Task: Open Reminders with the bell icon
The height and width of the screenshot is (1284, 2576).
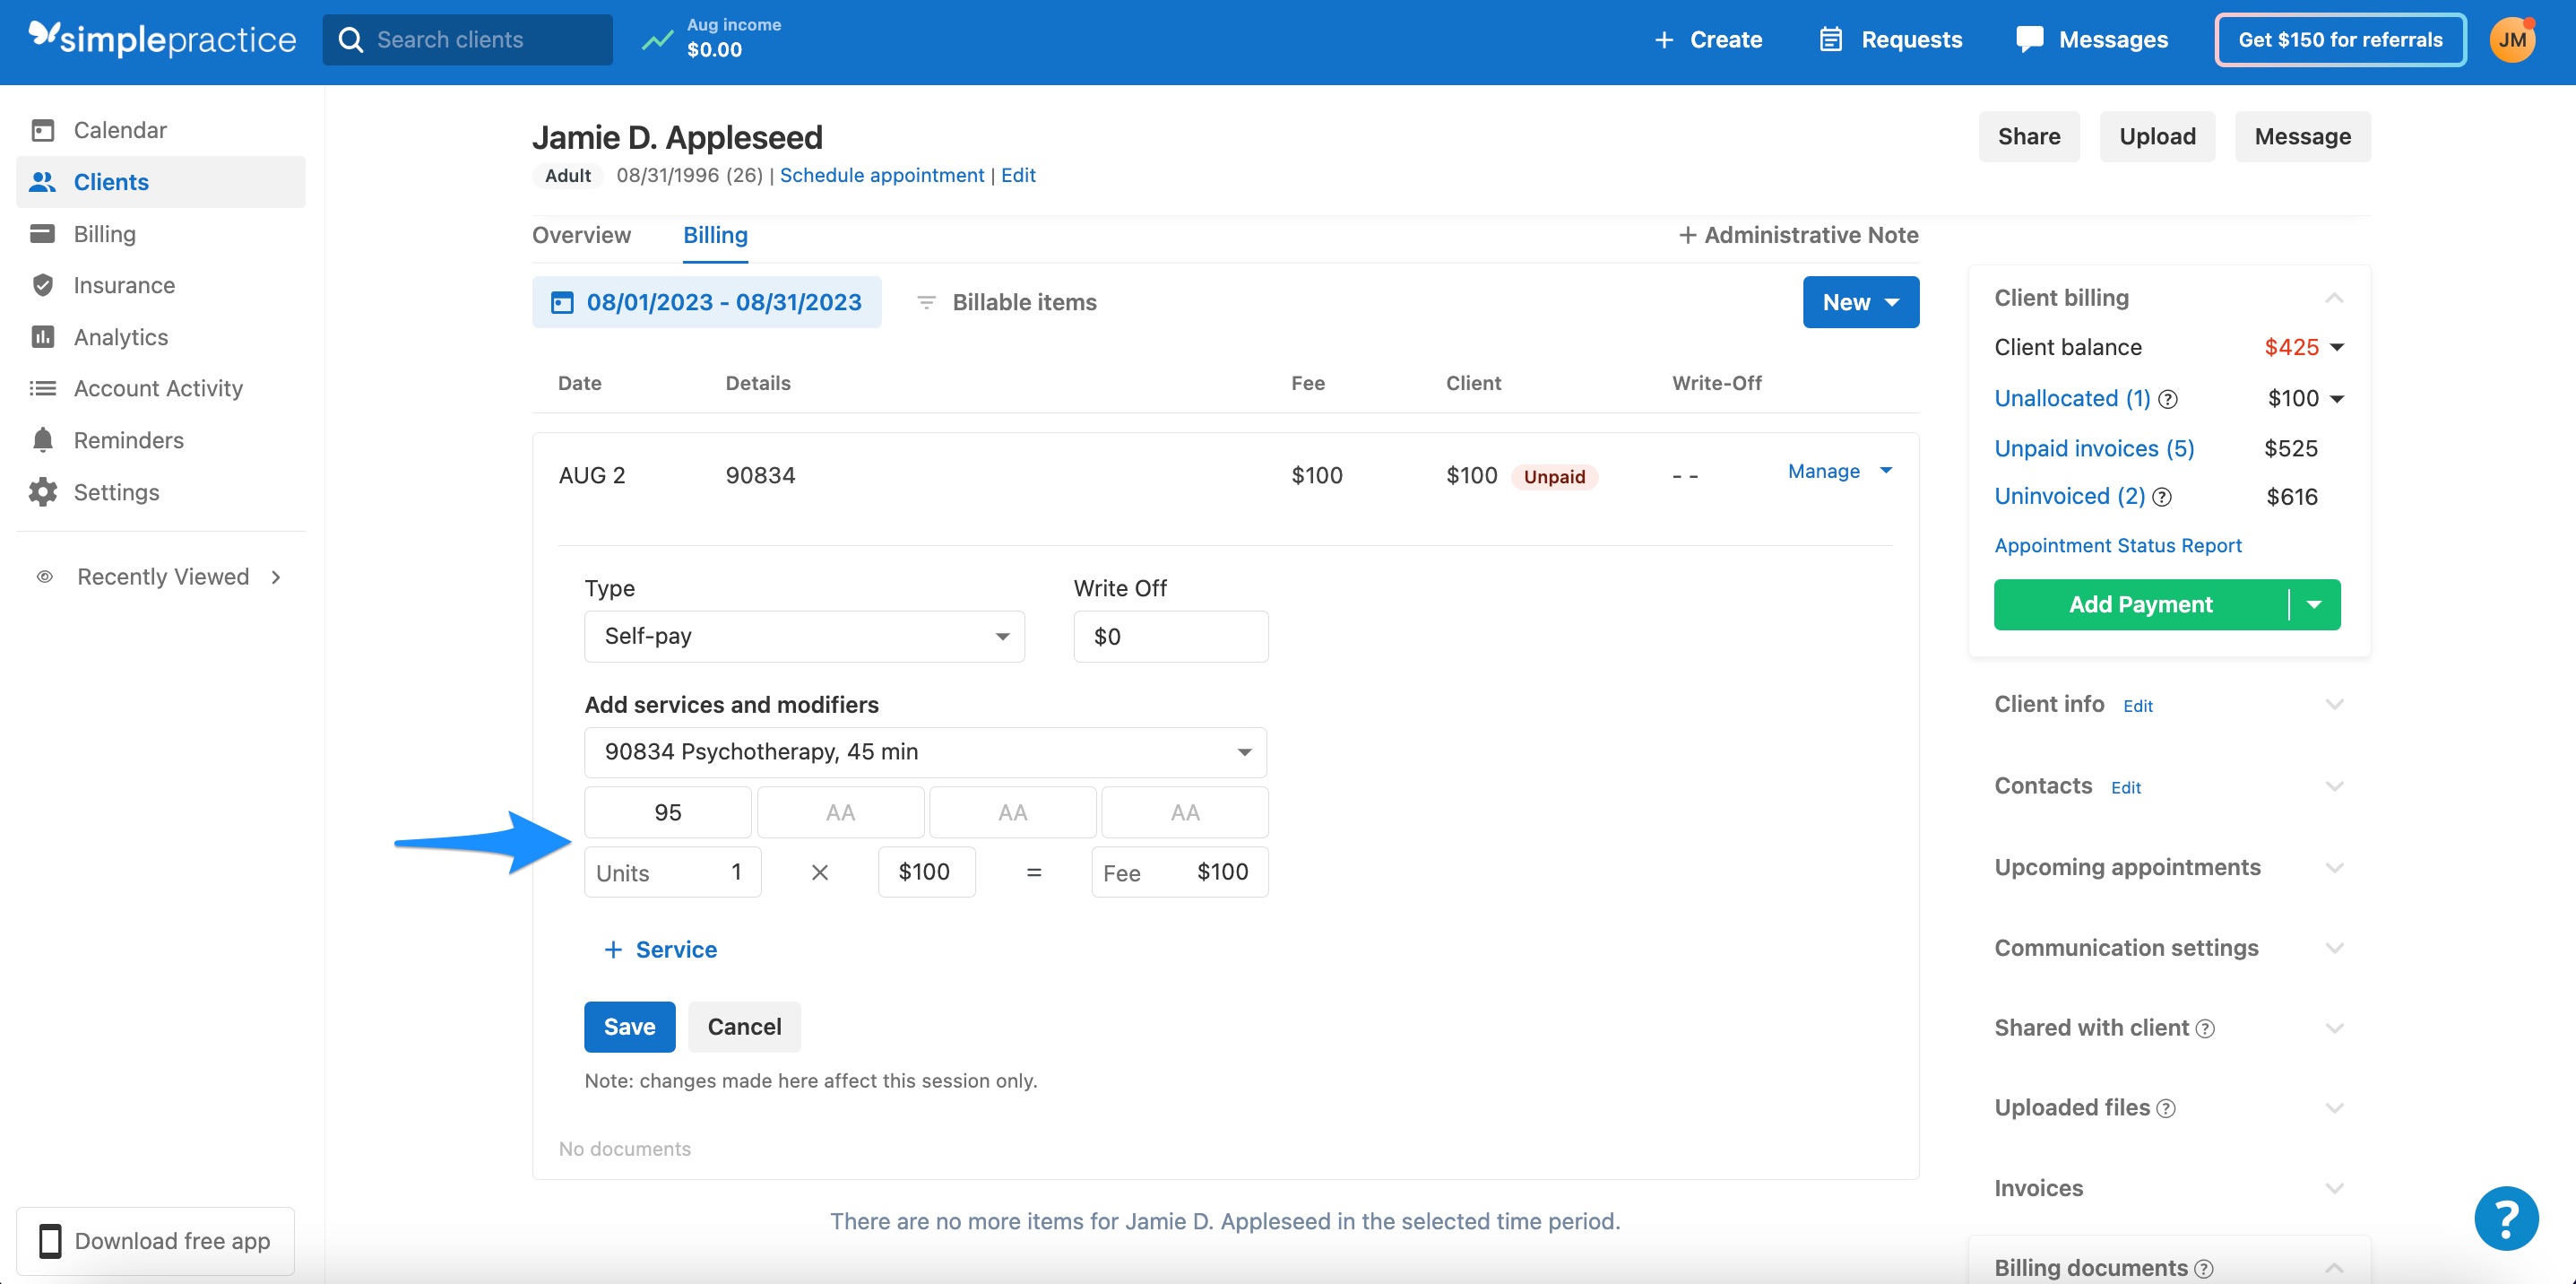Action: [x=129, y=440]
